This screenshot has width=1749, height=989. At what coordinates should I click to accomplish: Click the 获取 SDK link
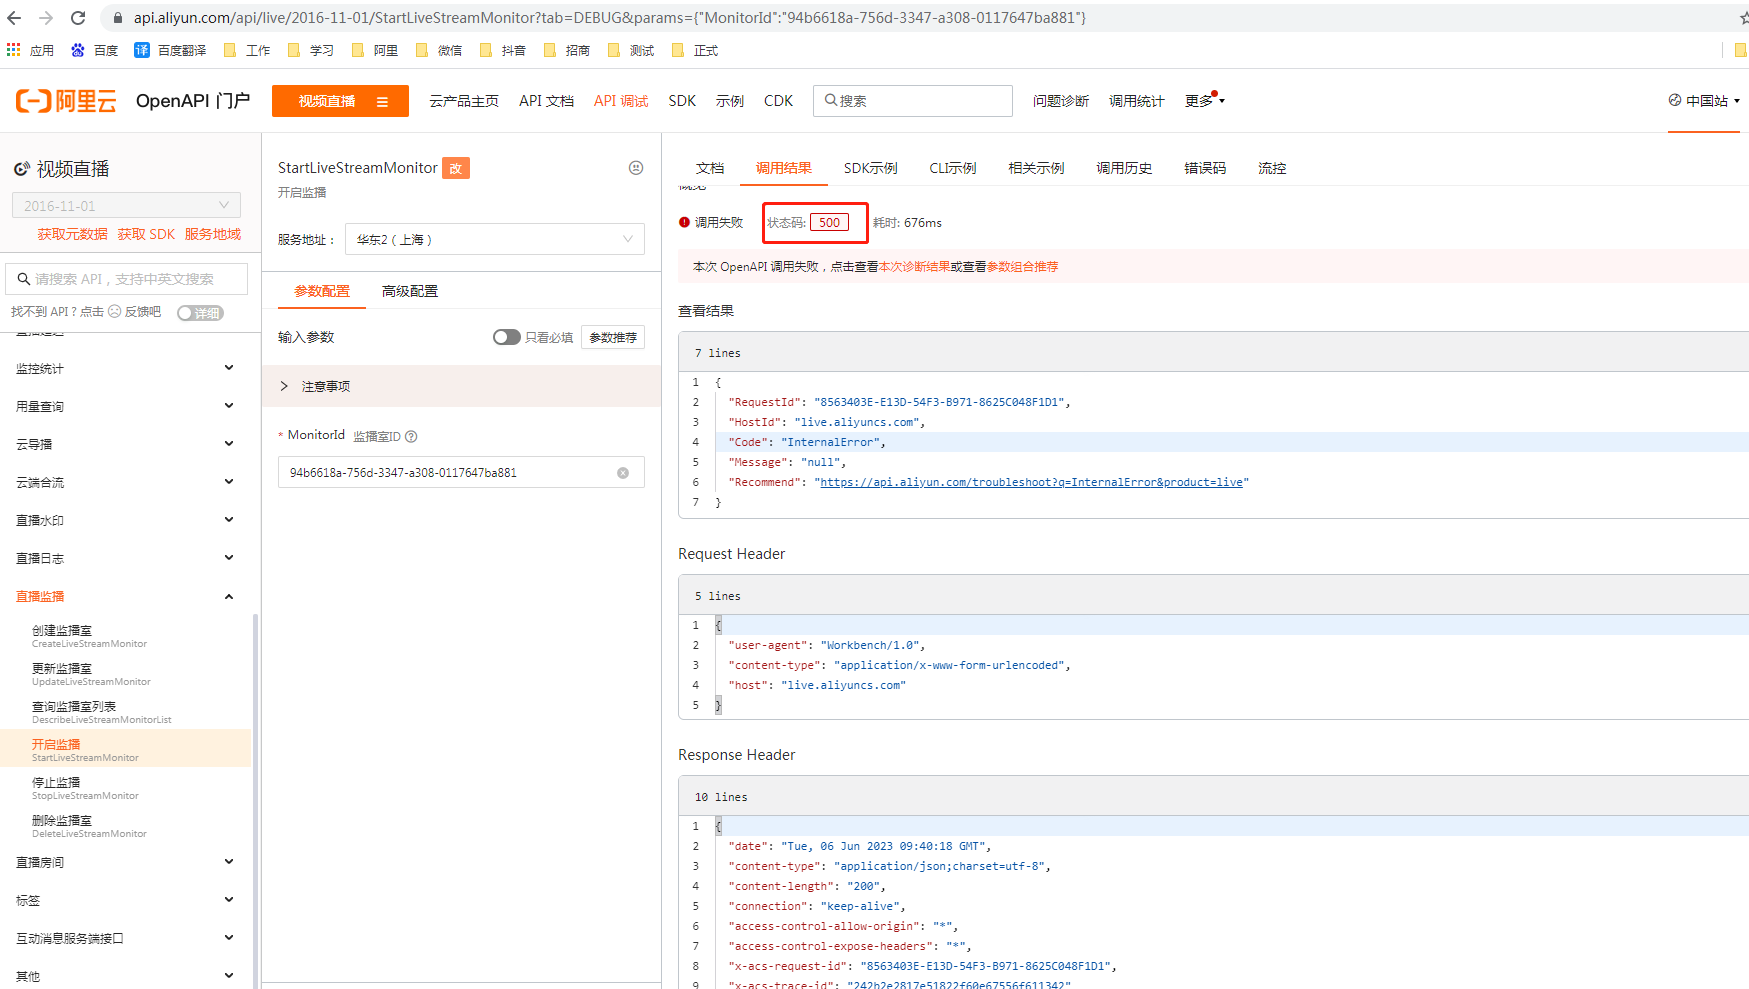(x=146, y=234)
